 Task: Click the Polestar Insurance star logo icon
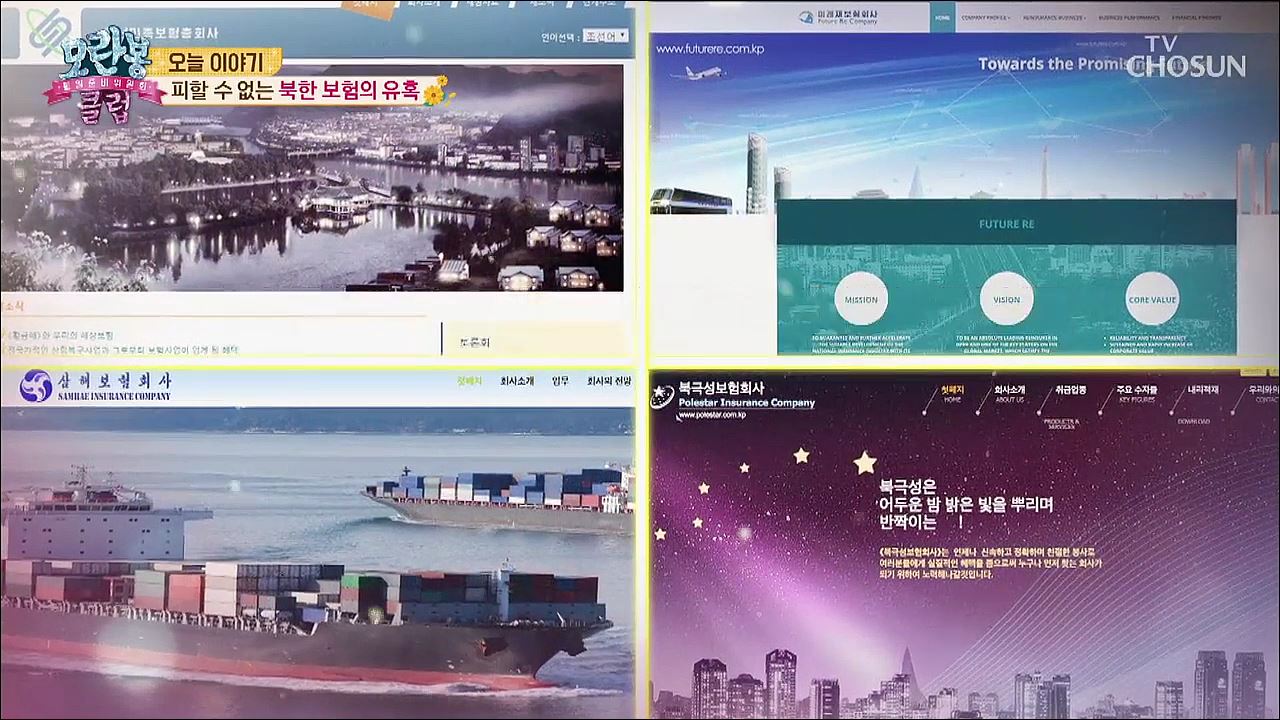click(661, 396)
